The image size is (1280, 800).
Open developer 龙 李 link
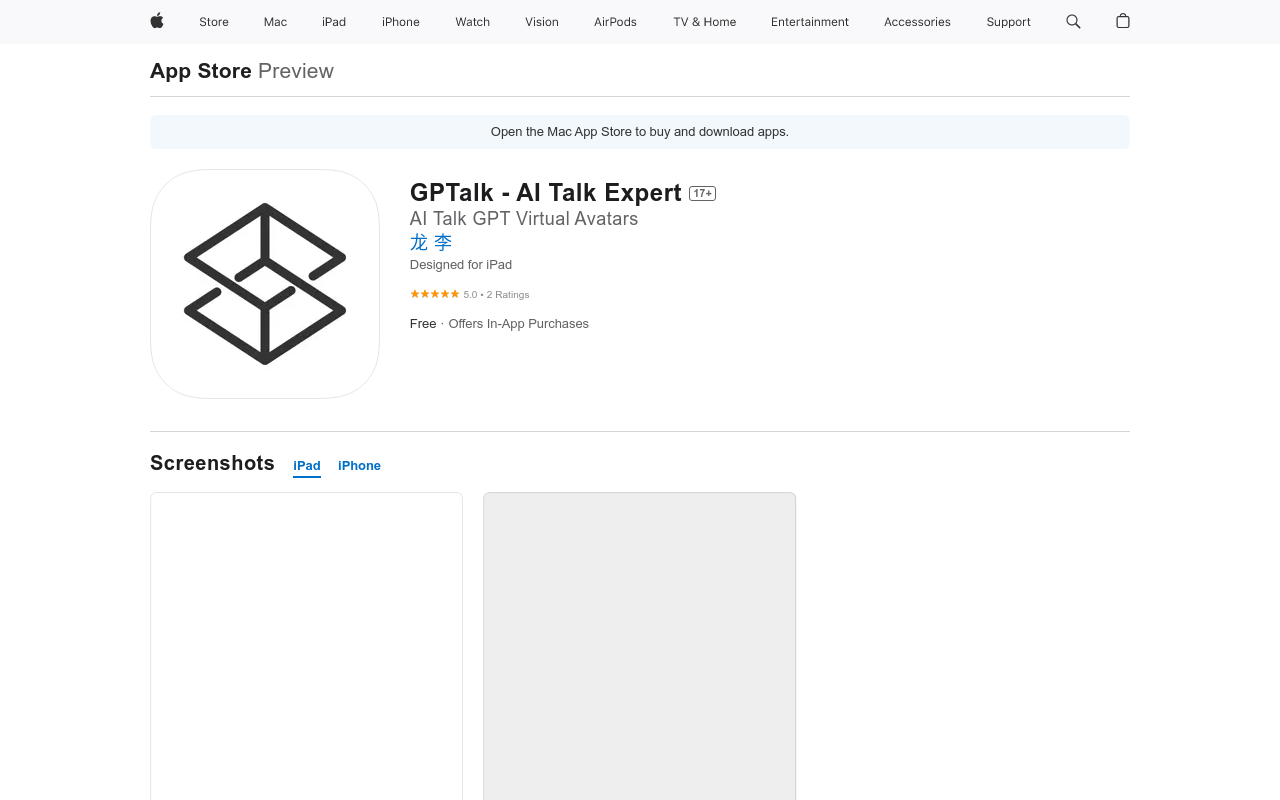[431, 242]
